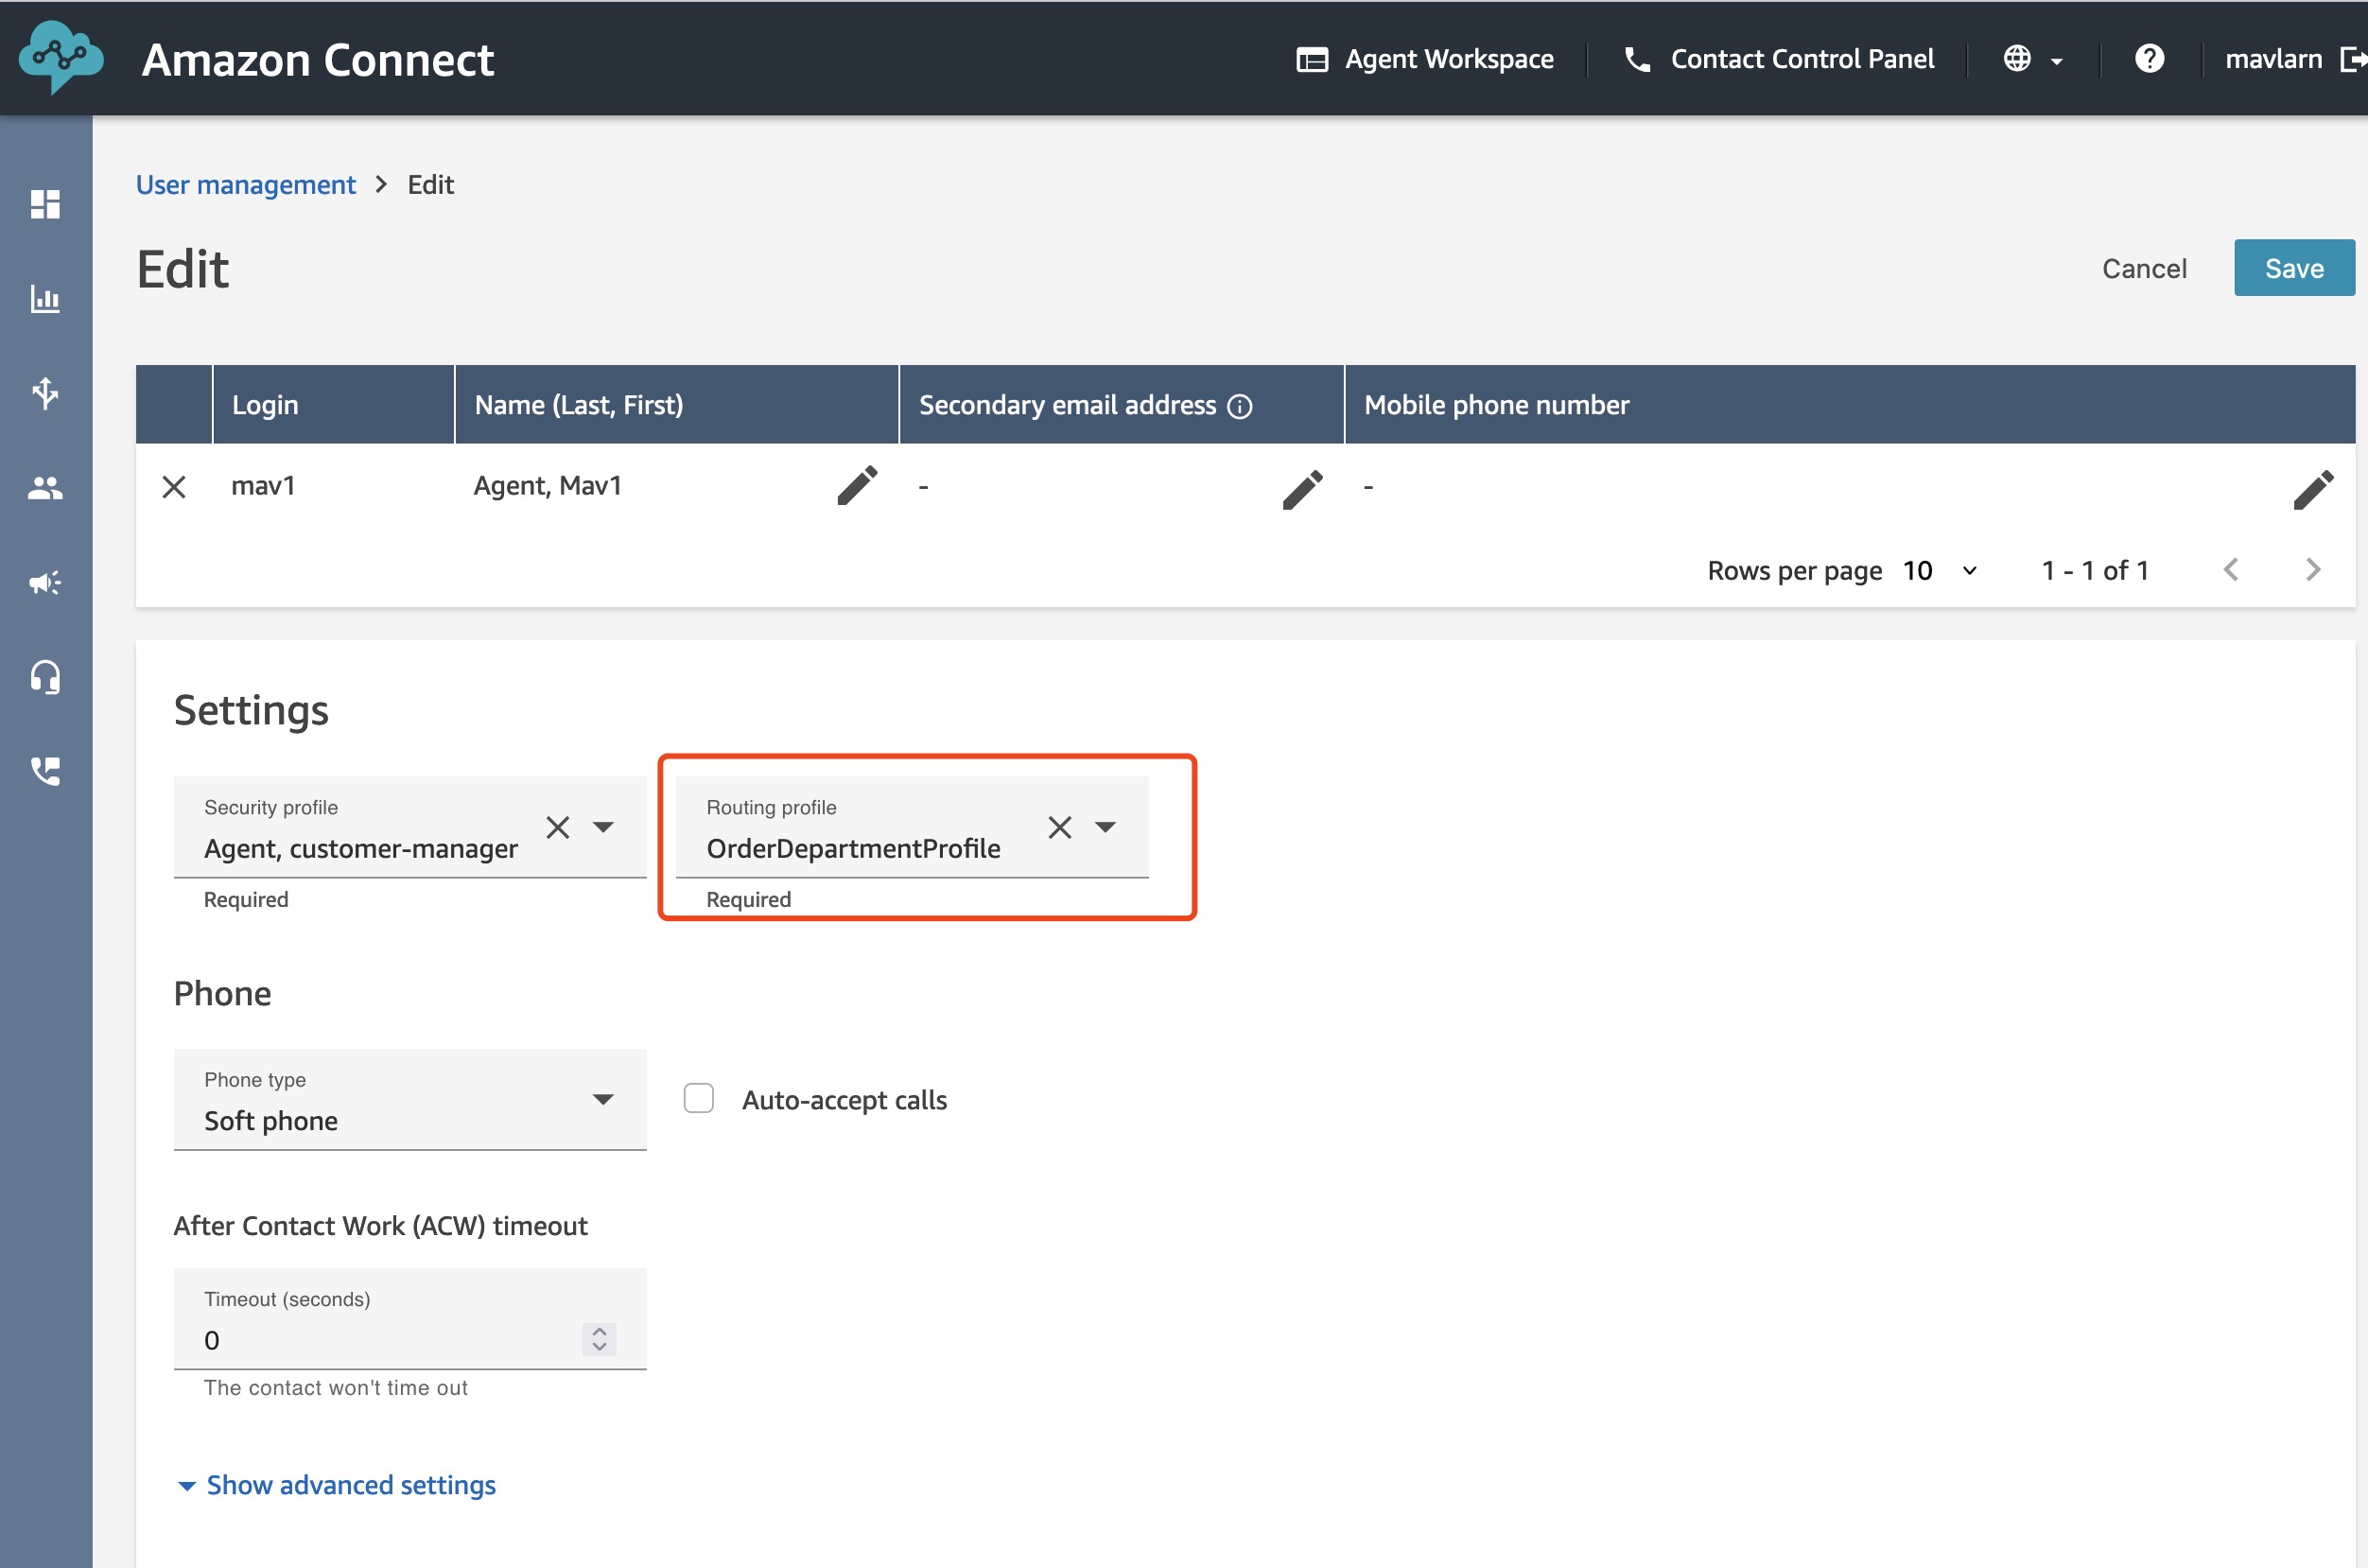Viewport: 2368px width, 1568px height.
Task: Edit the Agent, Mav1 name pencil icon
Action: [x=857, y=486]
